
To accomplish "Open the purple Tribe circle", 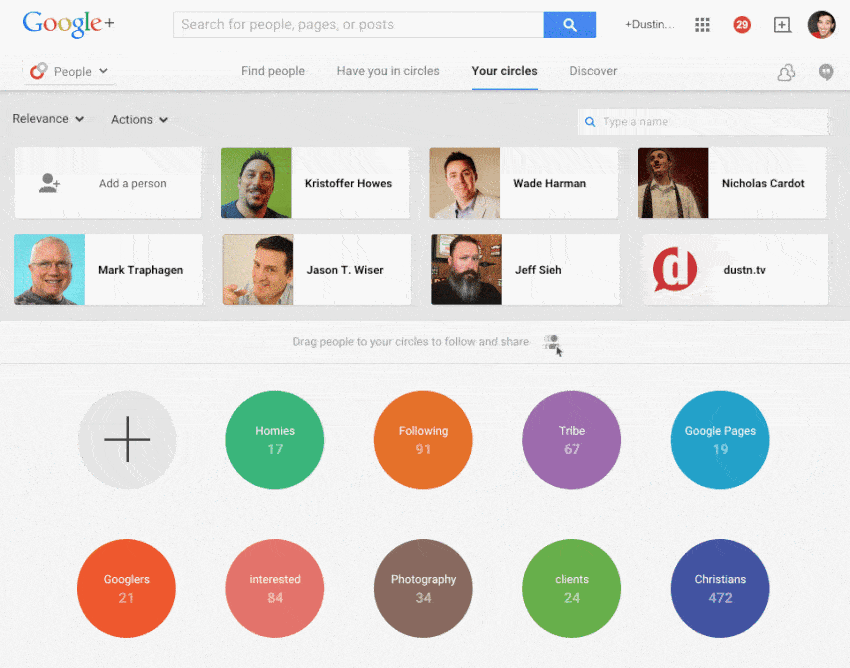I will tap(571, 440).
